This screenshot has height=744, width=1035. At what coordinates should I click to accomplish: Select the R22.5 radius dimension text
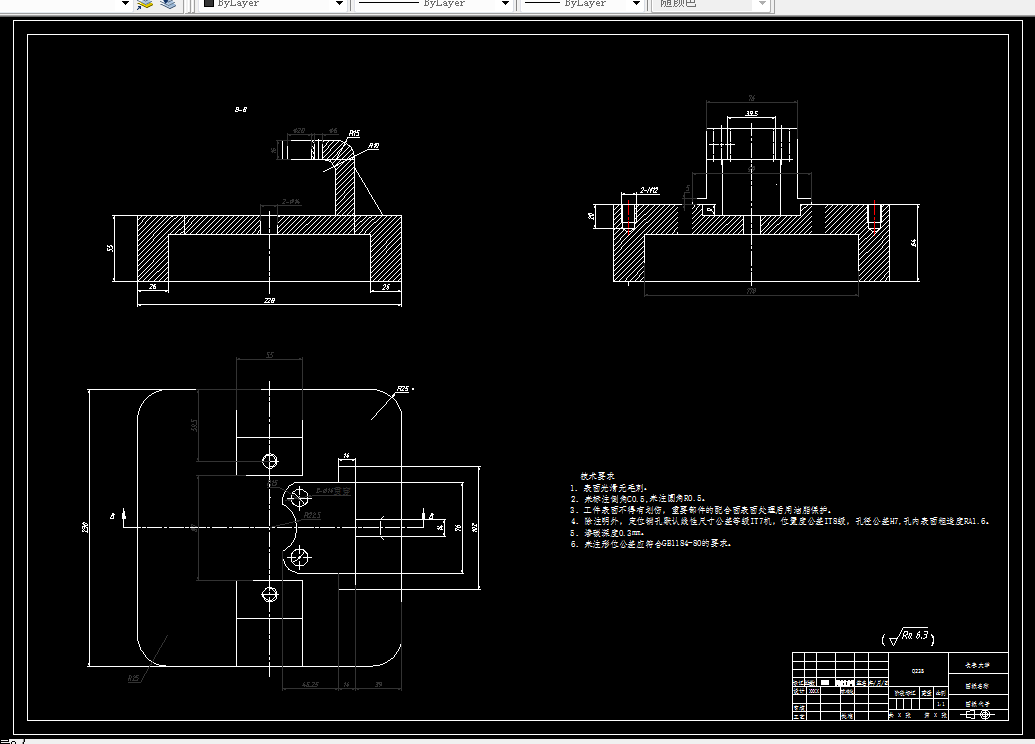[312, 516]
